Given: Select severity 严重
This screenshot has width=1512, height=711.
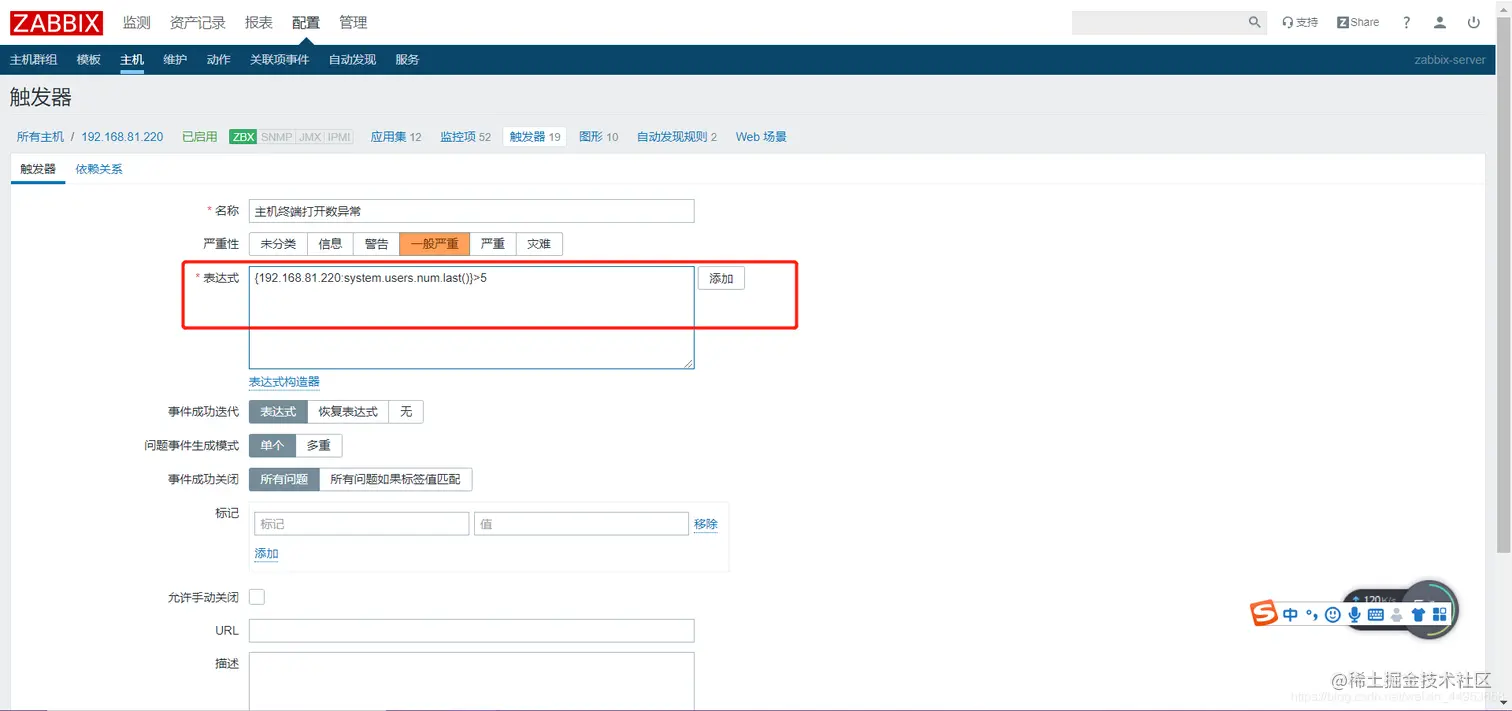Looking at the screenshot, I should pyautogui.click(x=493, y=244).
